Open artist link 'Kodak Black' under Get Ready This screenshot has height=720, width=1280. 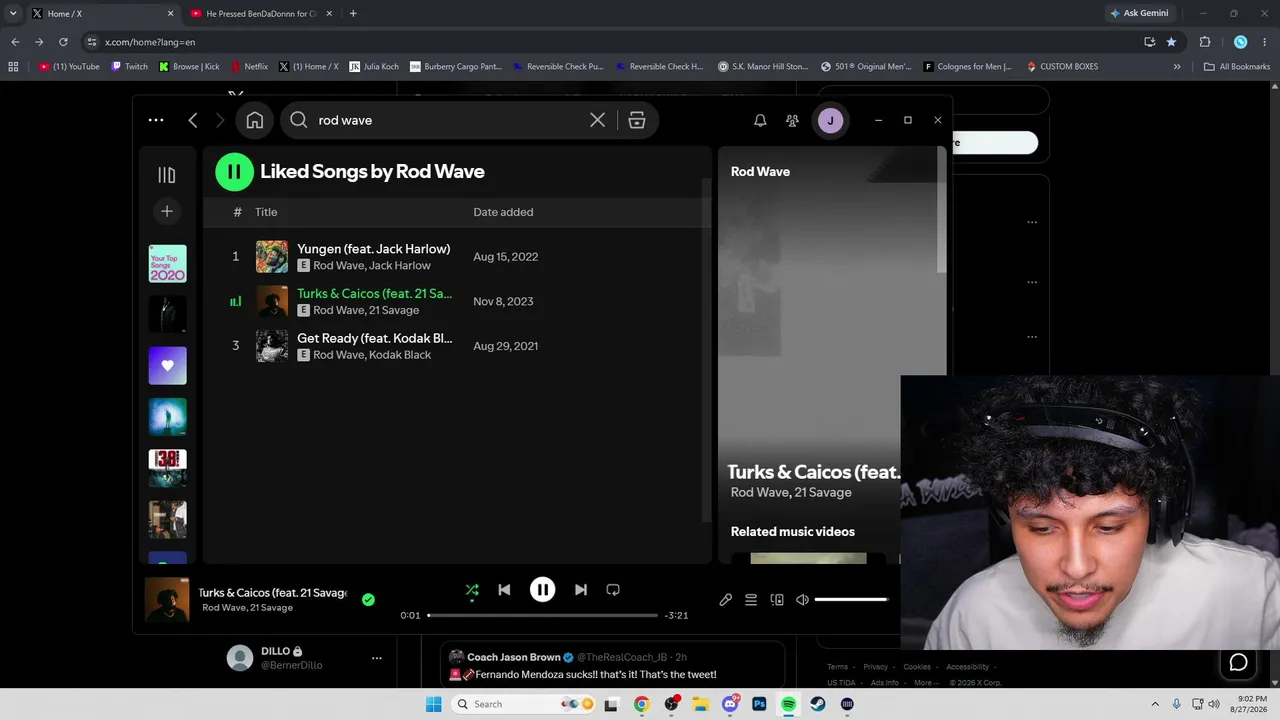(x=400, y=355)
